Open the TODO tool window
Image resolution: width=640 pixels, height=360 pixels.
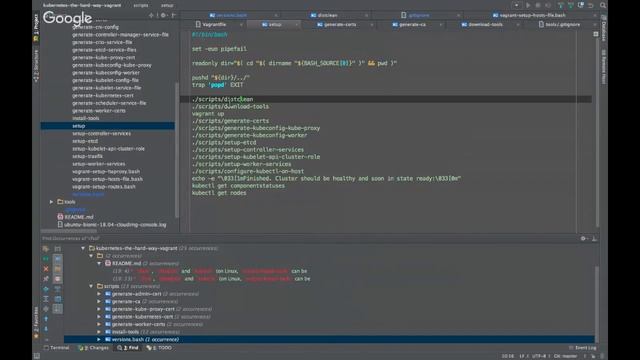pos(160,348)
